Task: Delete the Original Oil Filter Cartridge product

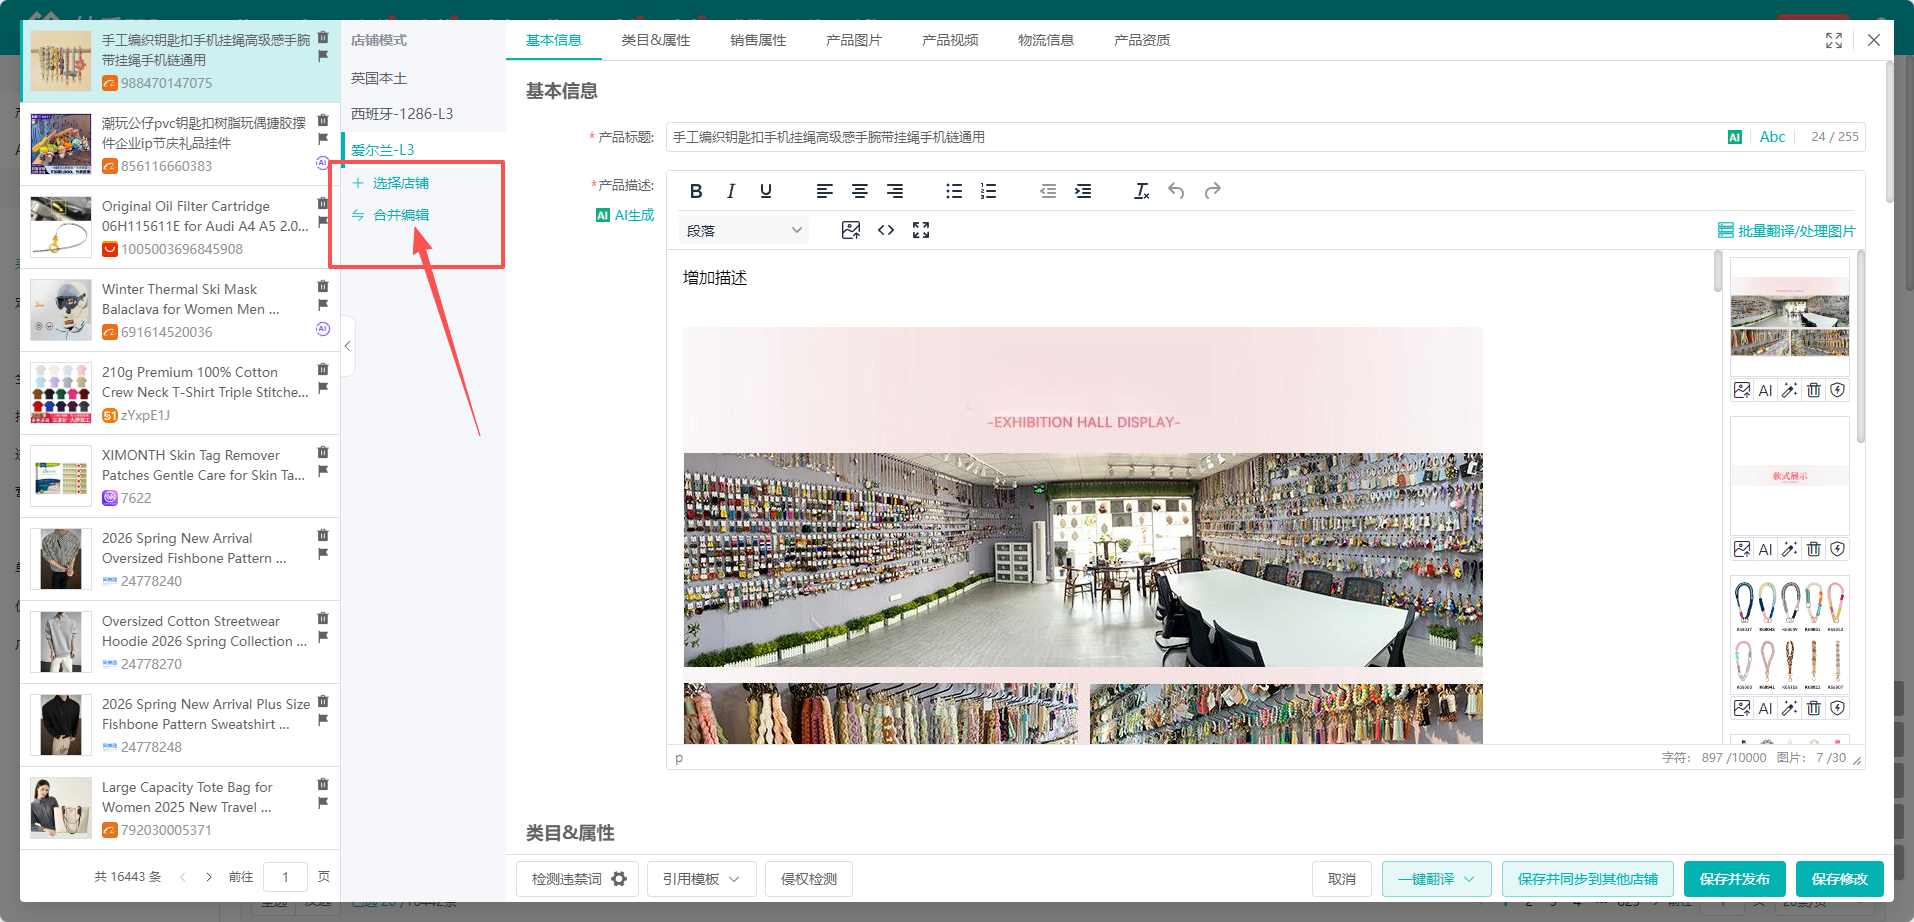Action: (323, 203)
